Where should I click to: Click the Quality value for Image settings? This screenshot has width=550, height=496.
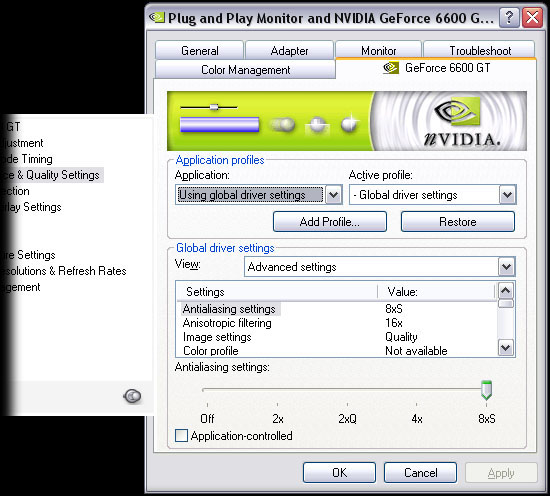(401, 337)
